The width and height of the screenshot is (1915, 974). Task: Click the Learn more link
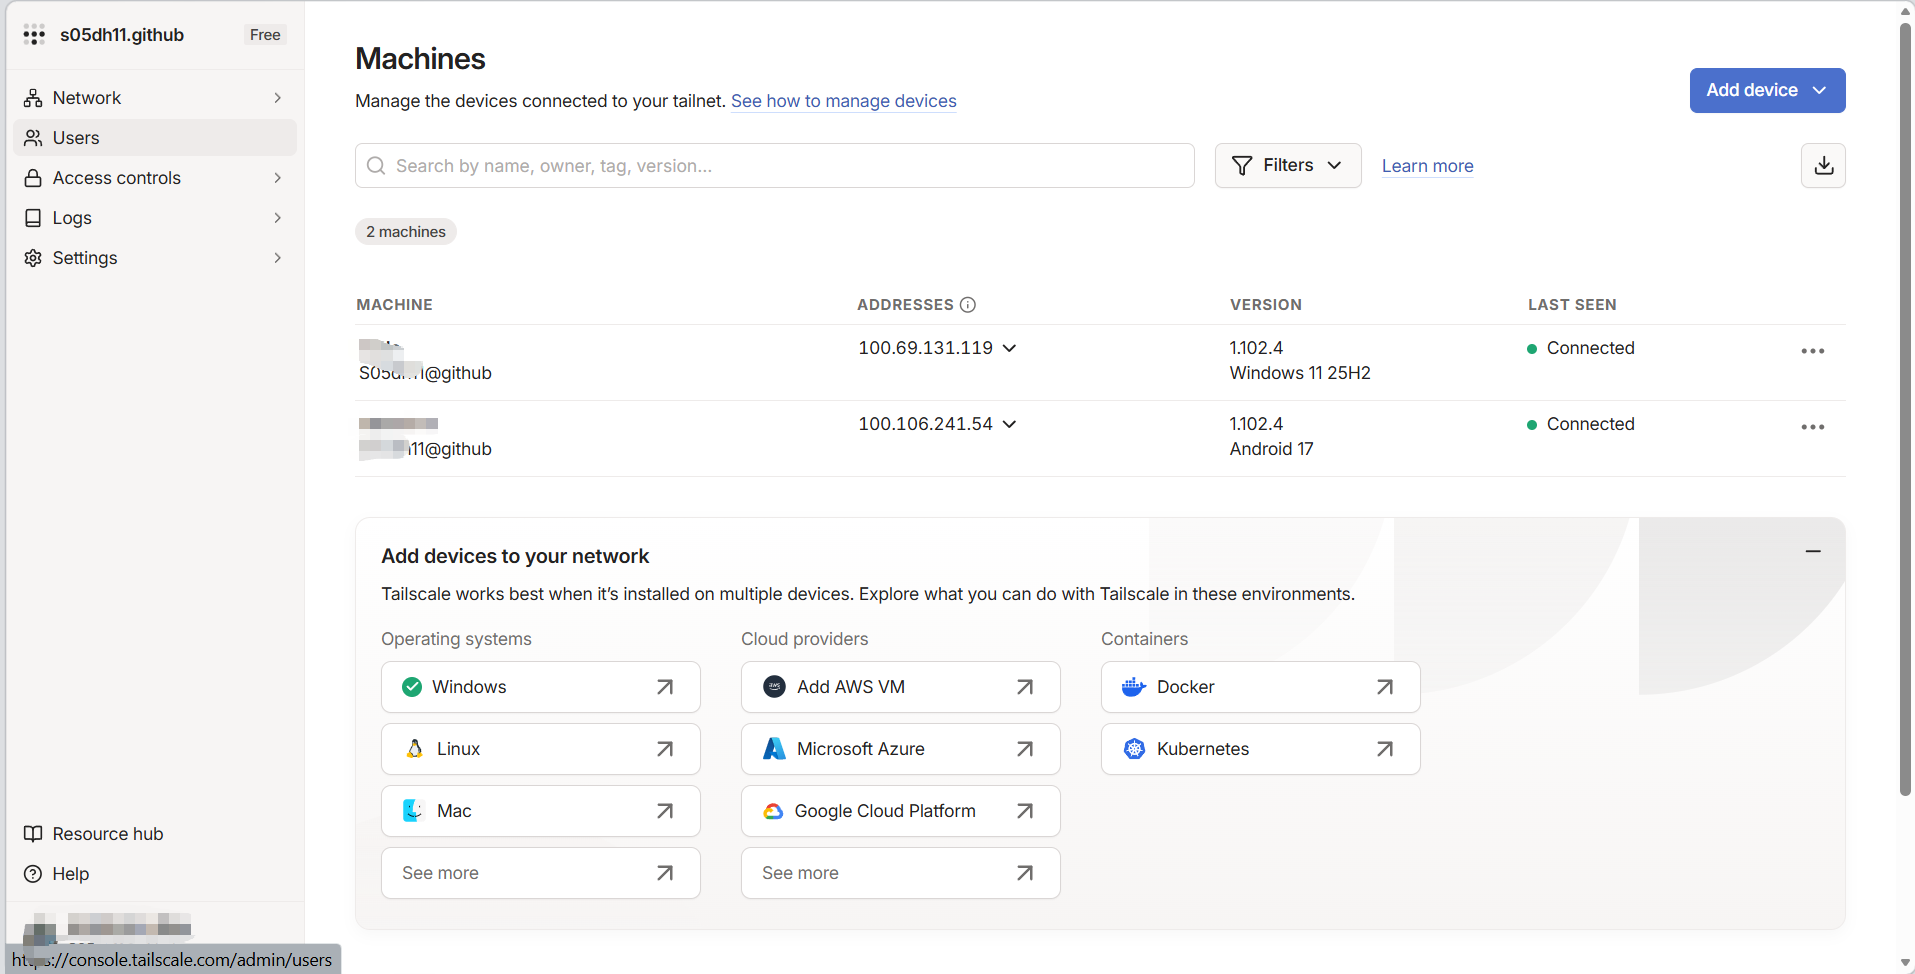click(1428, 166)
